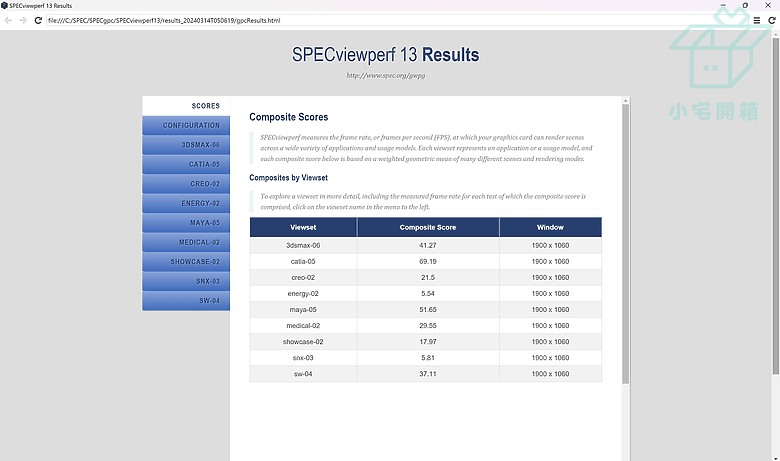Select the medical-02 viewset cell

303,326
